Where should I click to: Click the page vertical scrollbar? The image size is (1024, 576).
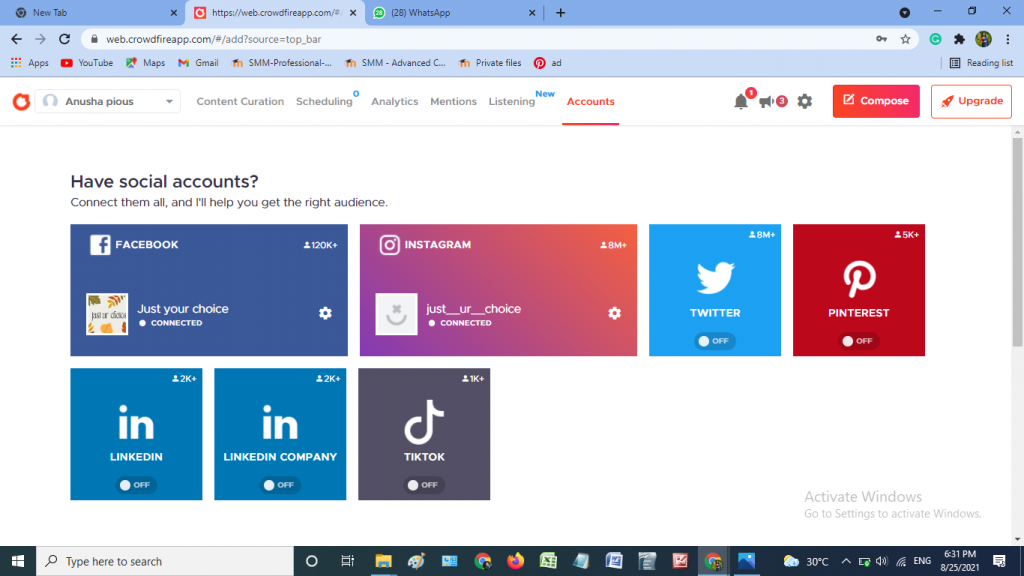[x=1017, y=242]
